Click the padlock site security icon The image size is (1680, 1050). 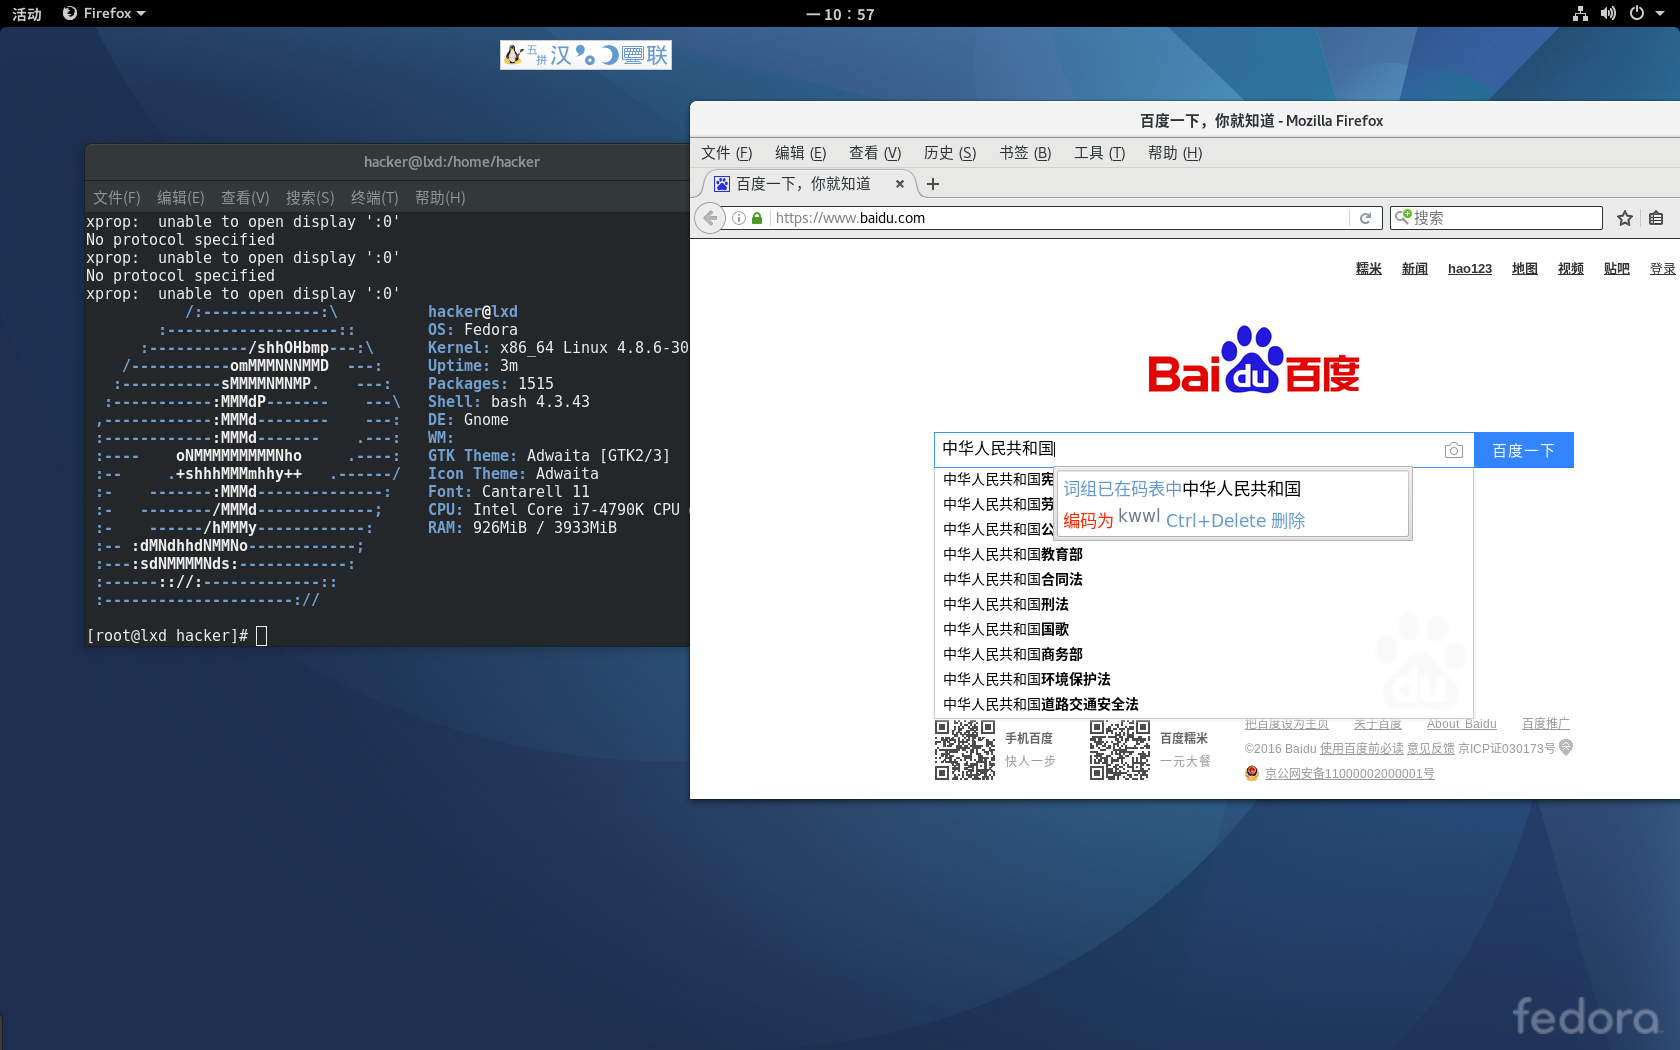pos(757,218)
